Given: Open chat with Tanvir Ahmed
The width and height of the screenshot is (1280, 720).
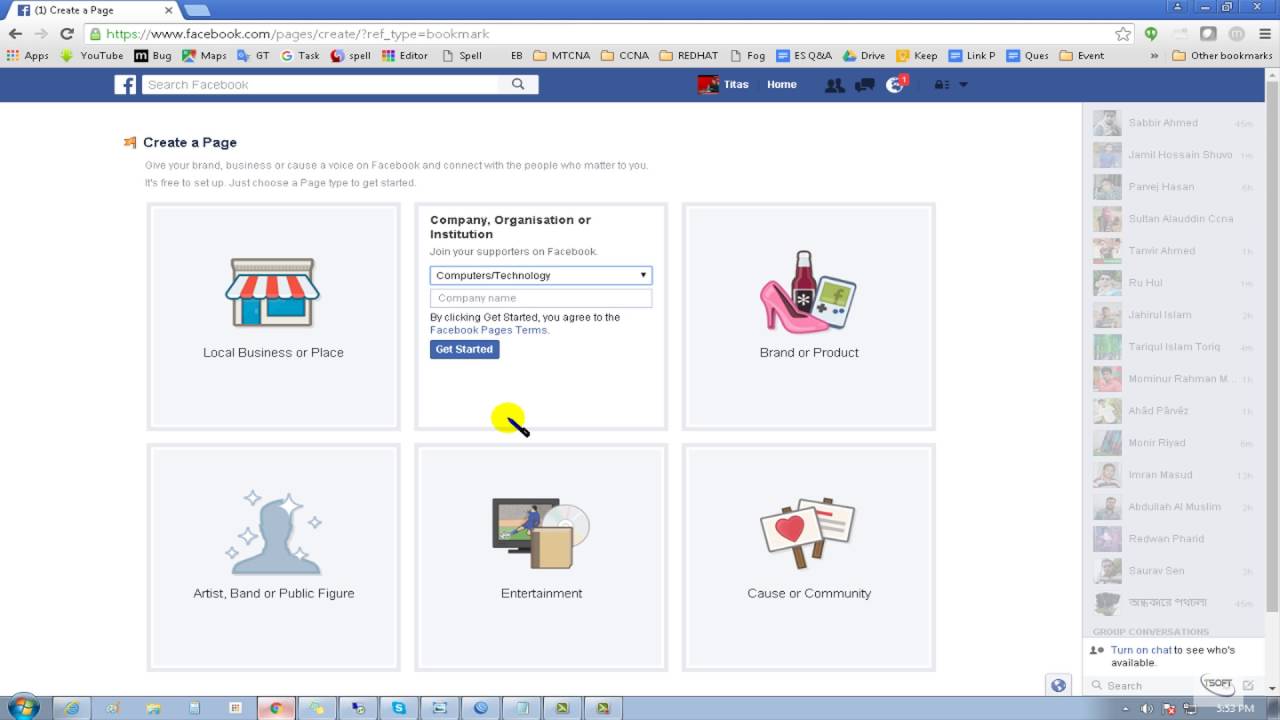Looking at the screenshot, I should tap(1173, 251).
